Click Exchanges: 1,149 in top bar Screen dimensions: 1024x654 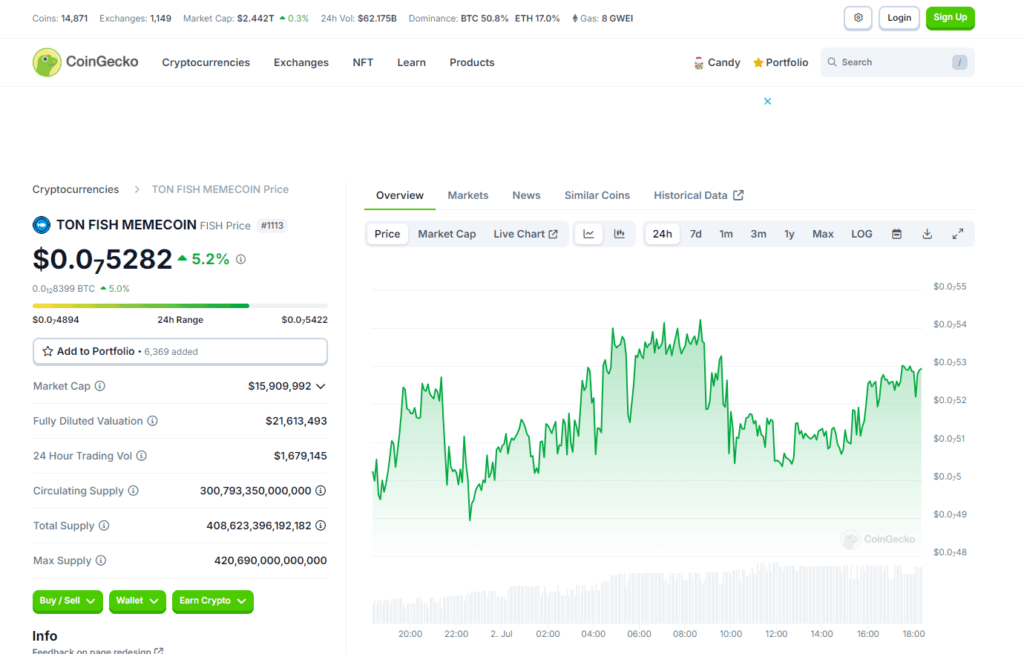pyautogui.click(x=135, y=18)
